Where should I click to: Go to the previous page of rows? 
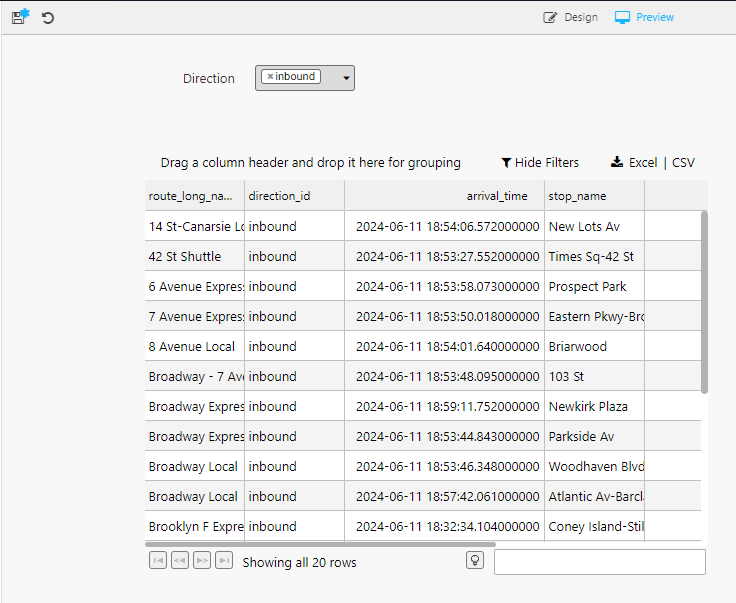[180, 561]
